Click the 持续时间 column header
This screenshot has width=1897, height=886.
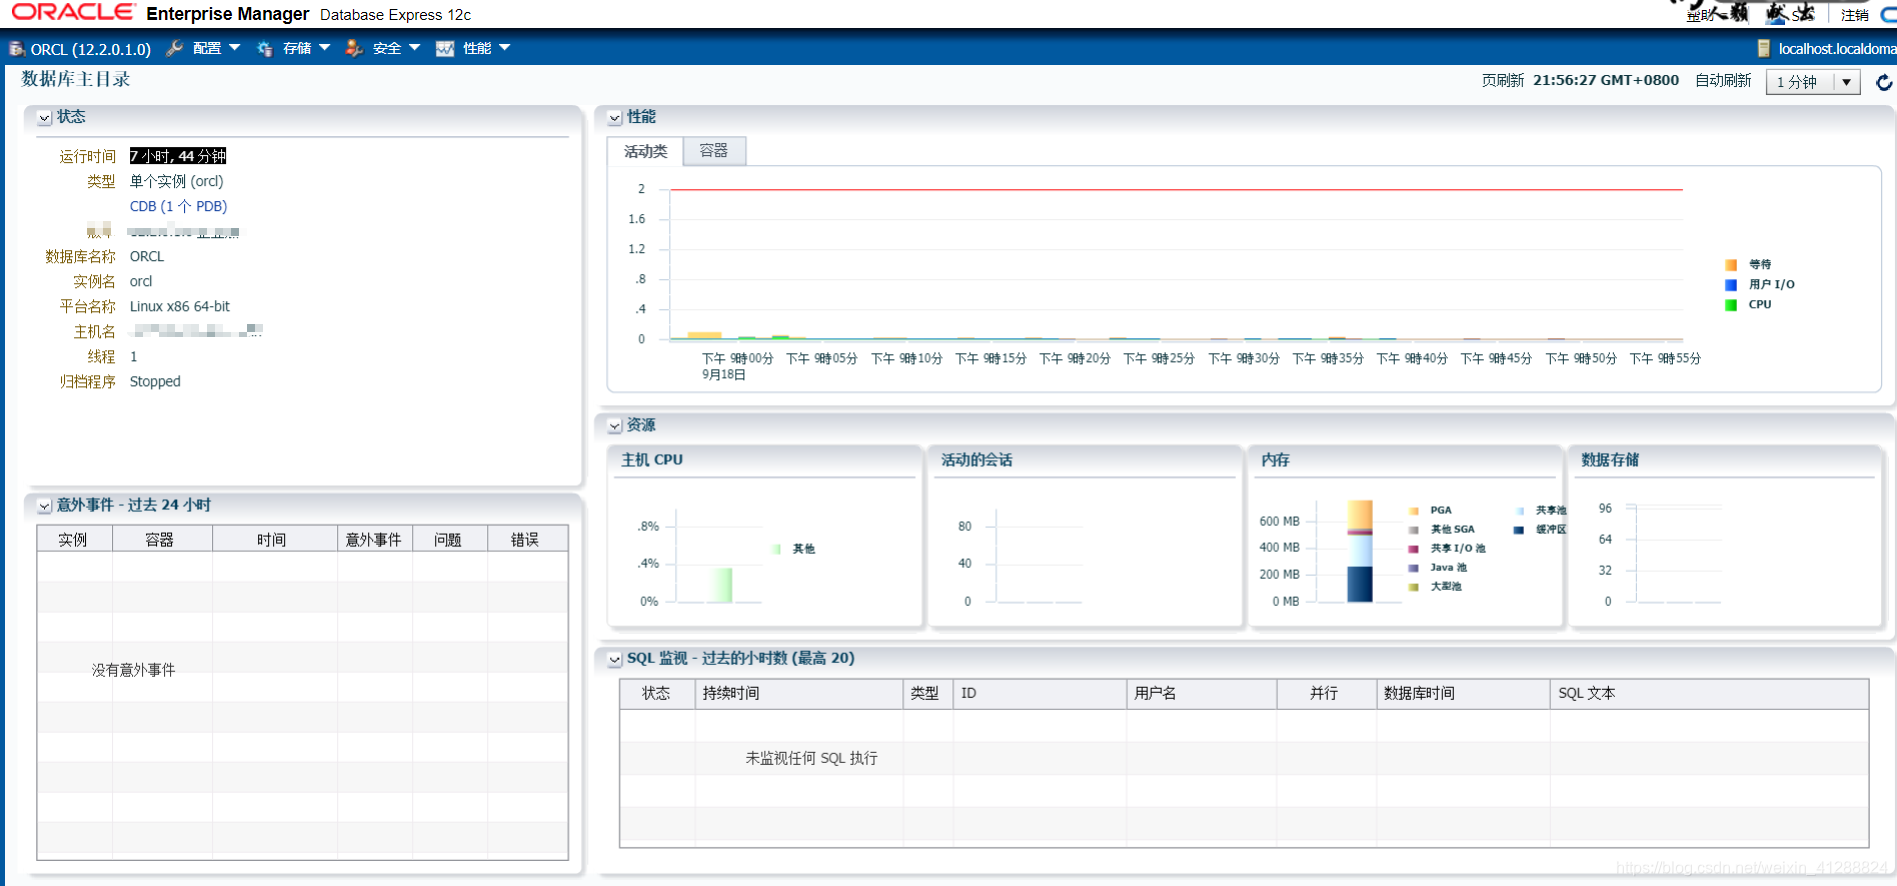pos(799,694)
